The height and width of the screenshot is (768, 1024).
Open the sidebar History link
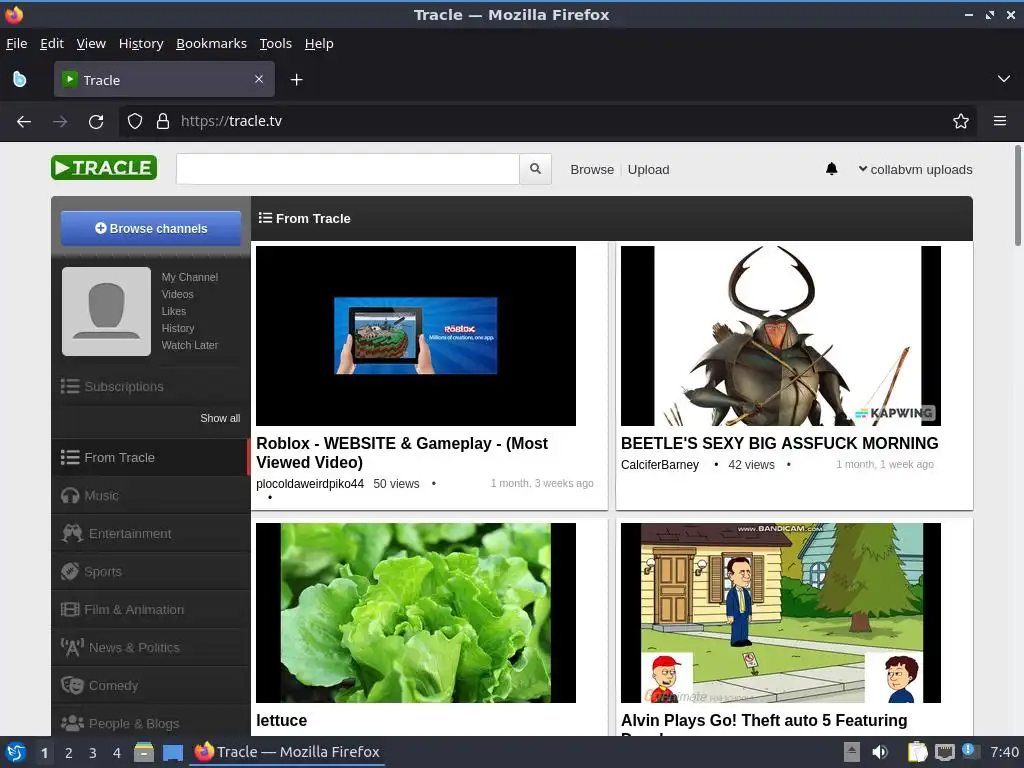[x=178, y=328]
